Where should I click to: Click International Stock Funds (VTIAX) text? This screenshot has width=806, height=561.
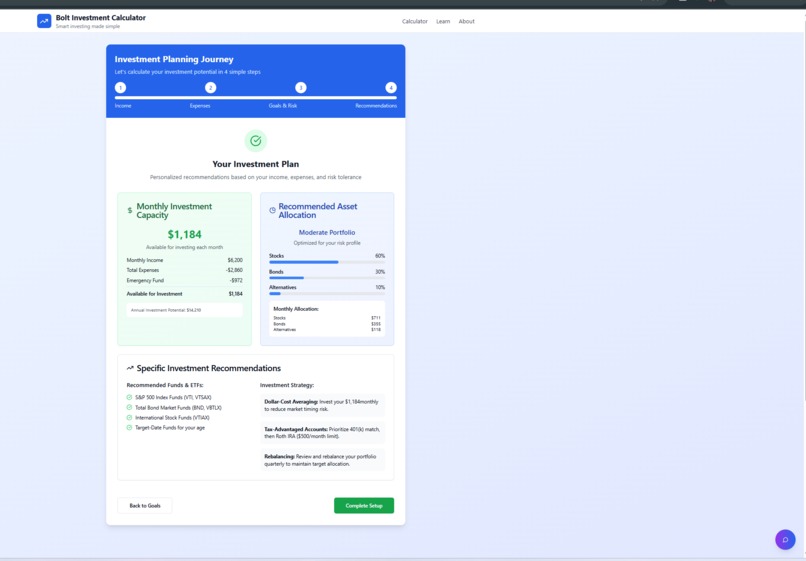coord(172,418)
